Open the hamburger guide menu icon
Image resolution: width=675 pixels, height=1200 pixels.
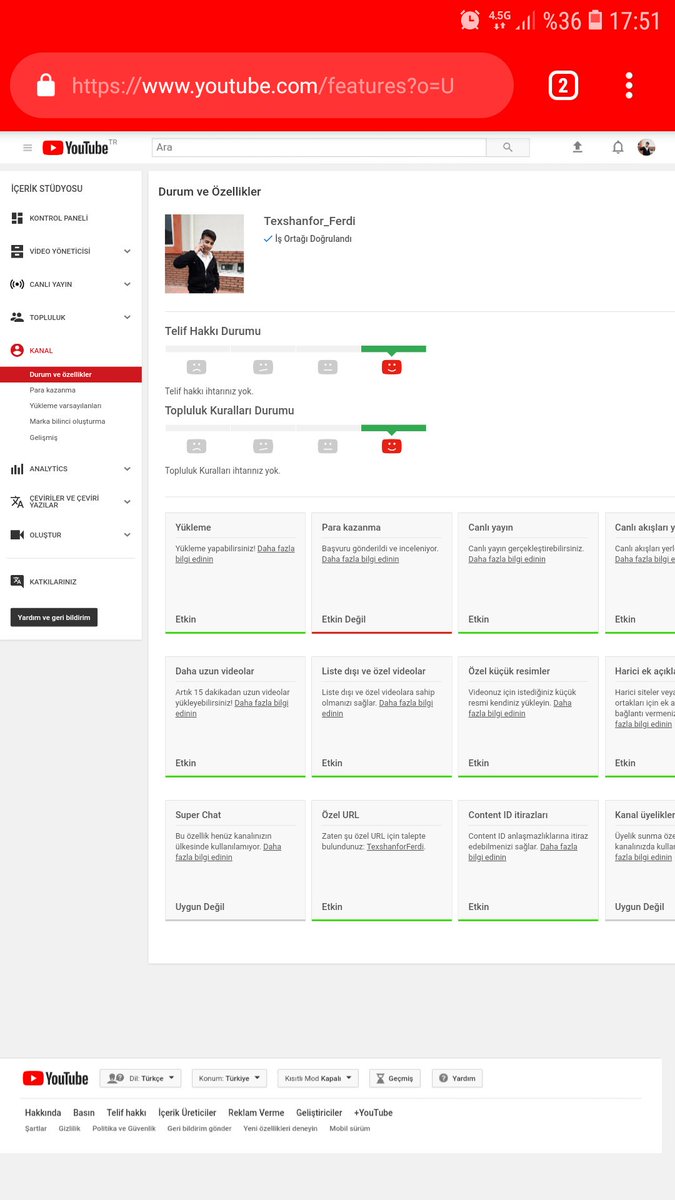point(27,148)
